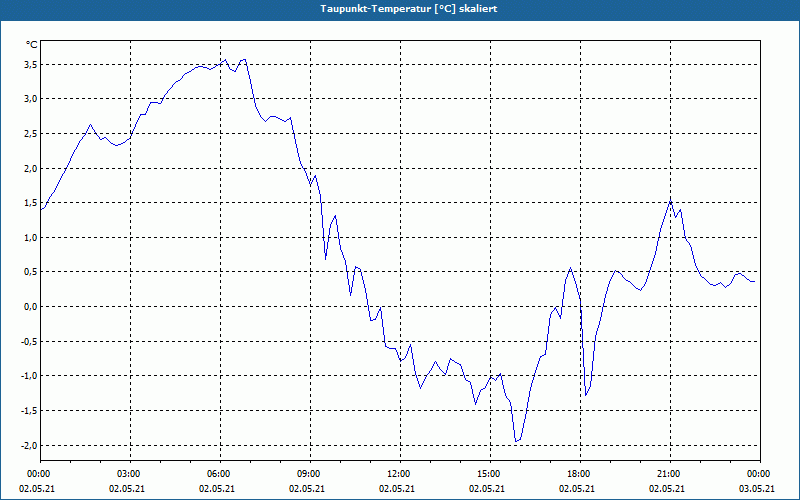Click the "02.05.21" date under 21:00
The width and height of the screenshot is (800, 500).
click(667, 488)
